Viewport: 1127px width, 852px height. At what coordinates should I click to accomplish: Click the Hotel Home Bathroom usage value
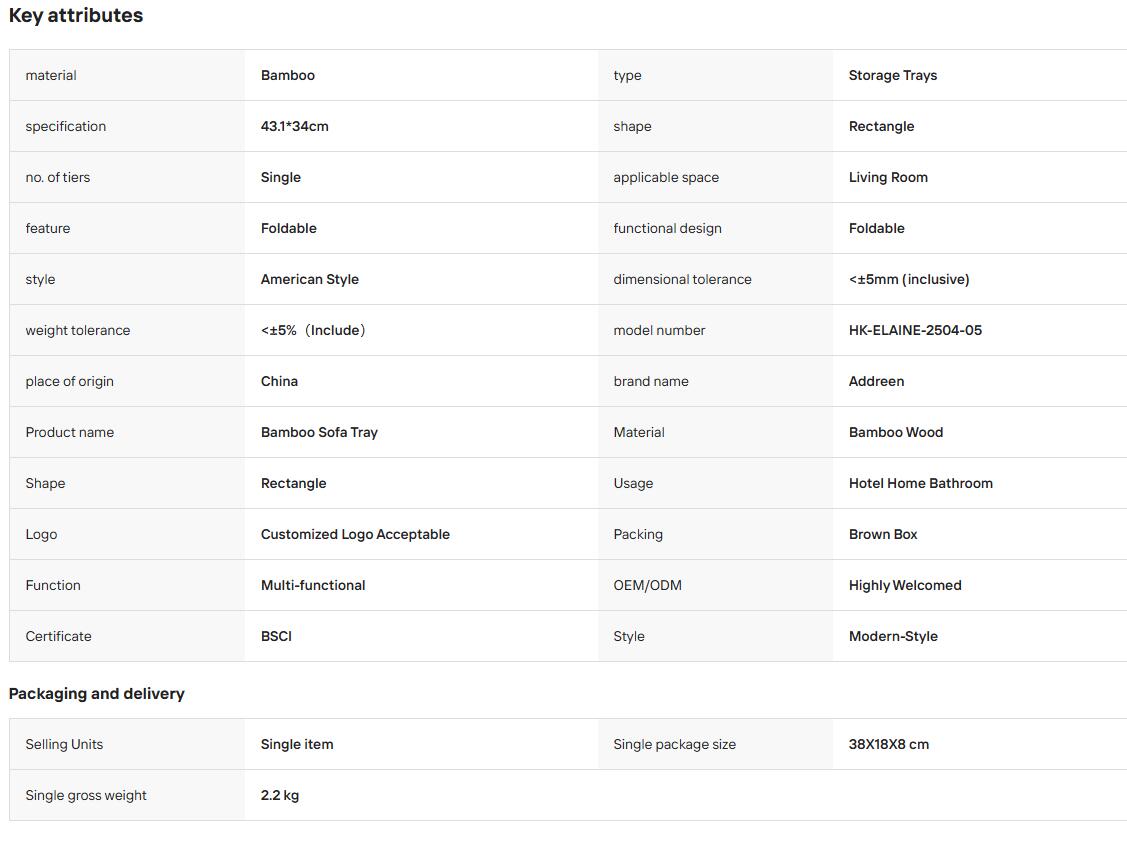pyautogui.click(x=921, y=484)
